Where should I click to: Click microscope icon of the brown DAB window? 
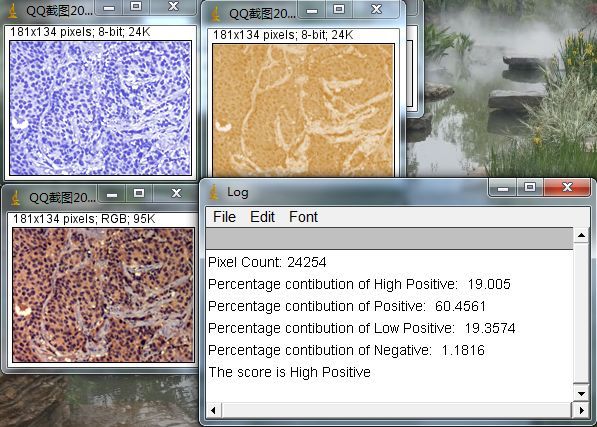pyautogui.click(x=215, y=14)
